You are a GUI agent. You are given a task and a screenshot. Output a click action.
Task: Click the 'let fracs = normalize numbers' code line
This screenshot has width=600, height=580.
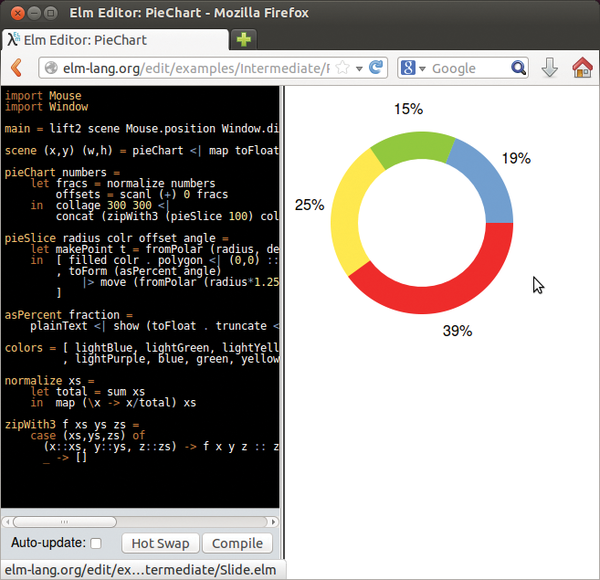pos(123,183)
